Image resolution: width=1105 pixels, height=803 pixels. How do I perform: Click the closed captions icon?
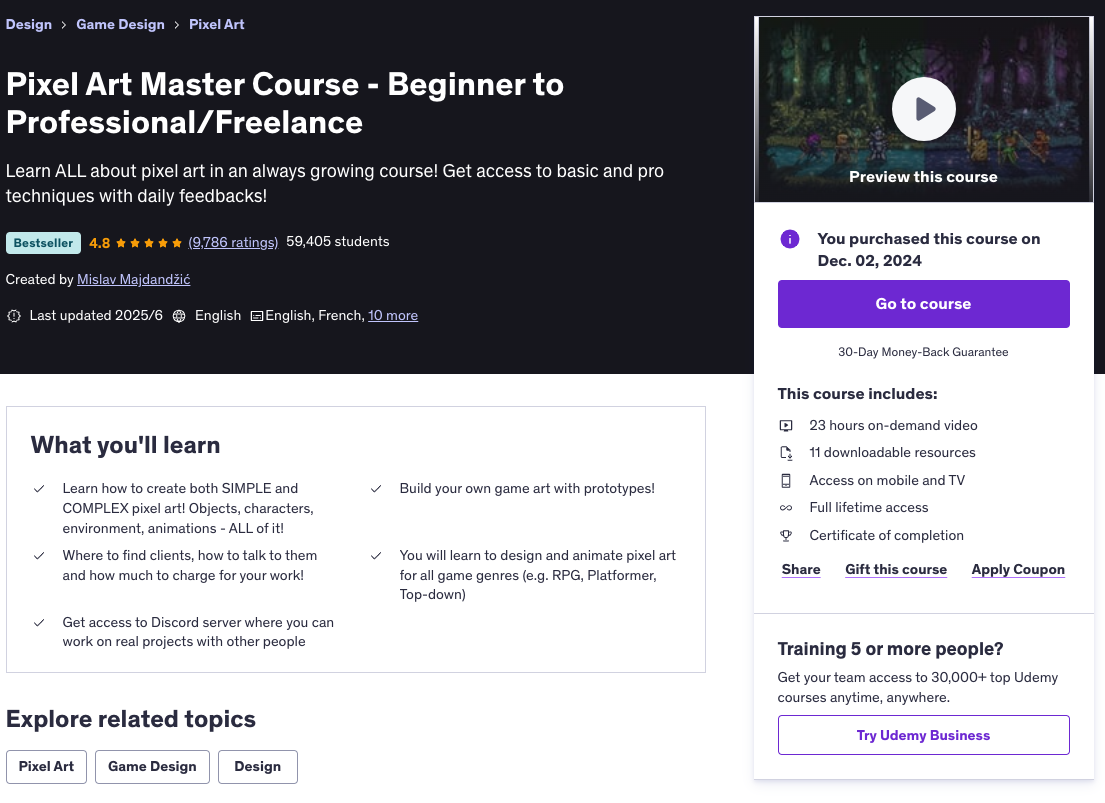pos(257,316)
